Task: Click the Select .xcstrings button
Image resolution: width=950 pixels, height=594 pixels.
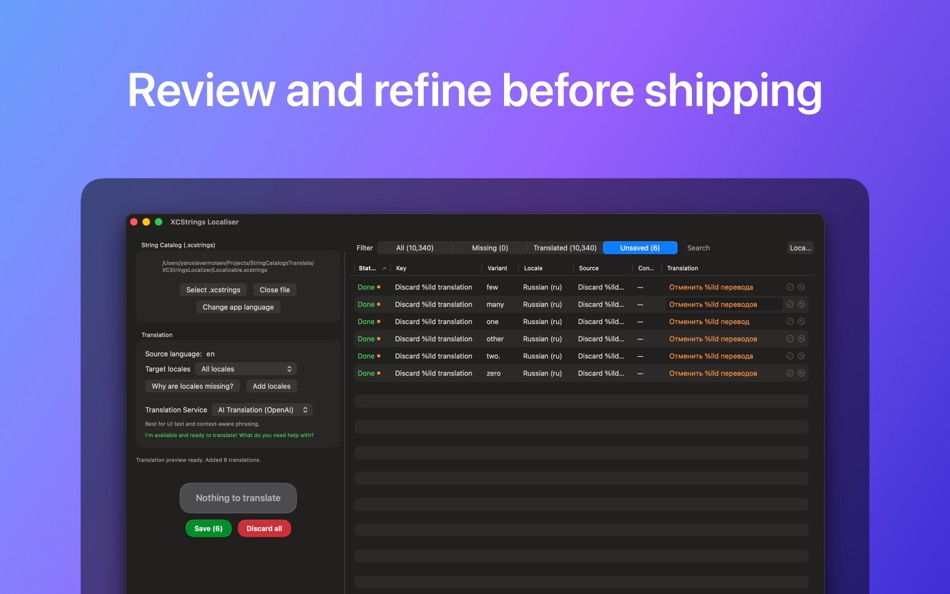Action: (213, 290)
